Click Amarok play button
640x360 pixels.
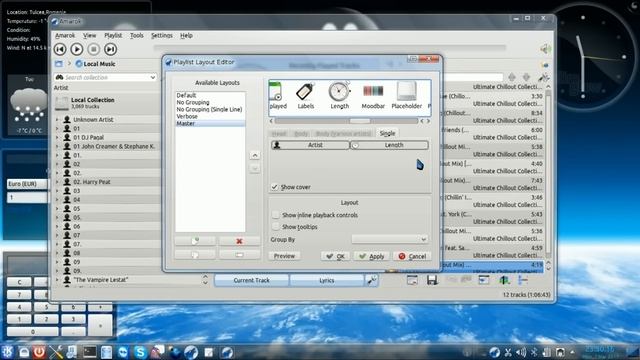(77, 49)
